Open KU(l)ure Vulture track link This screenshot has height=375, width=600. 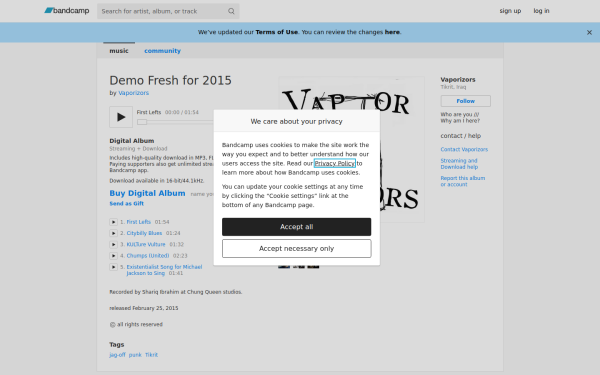click(x=146, y=244)
